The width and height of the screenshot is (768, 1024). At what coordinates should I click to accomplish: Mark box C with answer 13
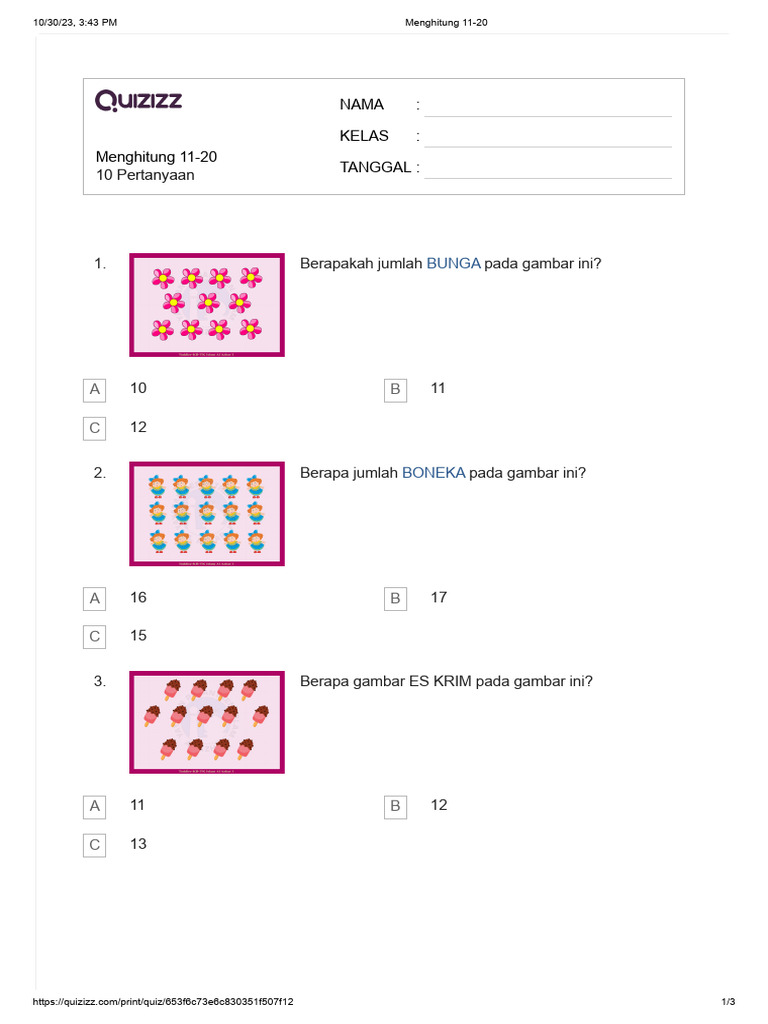(95, 845)
